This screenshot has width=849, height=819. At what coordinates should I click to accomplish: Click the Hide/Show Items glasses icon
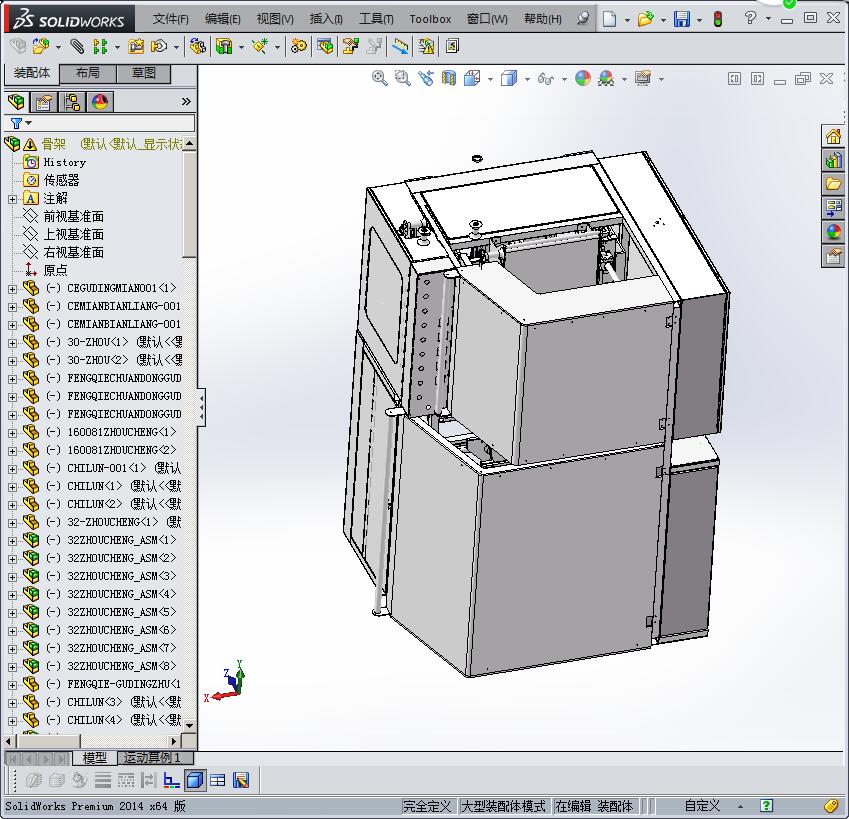[x=546, y=79]
